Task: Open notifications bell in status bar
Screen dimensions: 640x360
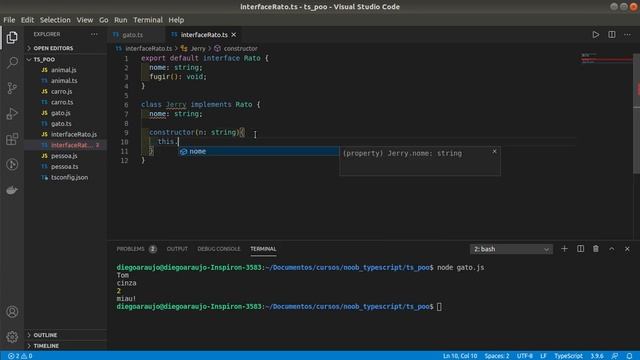Action: (x=629, y=356)
